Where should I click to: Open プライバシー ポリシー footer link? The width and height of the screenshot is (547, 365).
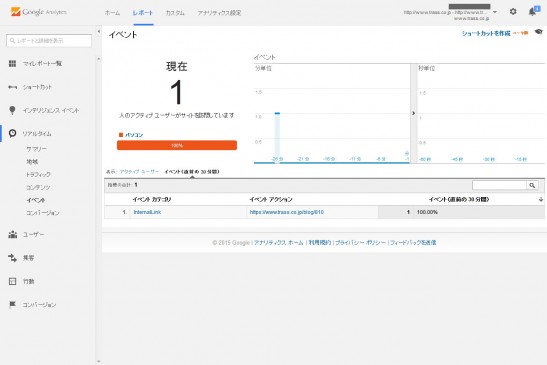(x=360, y=243)
